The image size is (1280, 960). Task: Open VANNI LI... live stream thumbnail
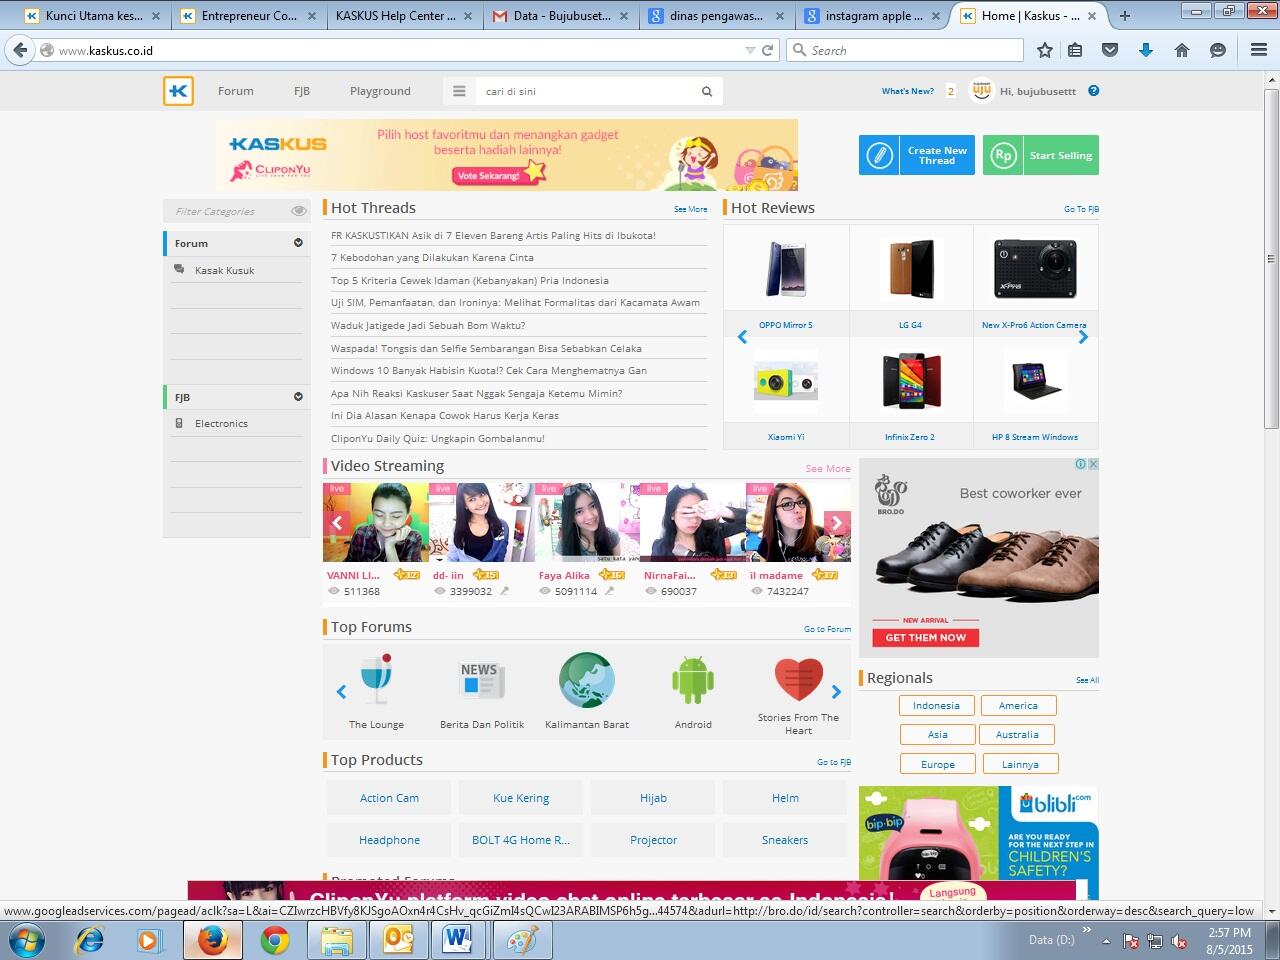[x=376, y=522]
